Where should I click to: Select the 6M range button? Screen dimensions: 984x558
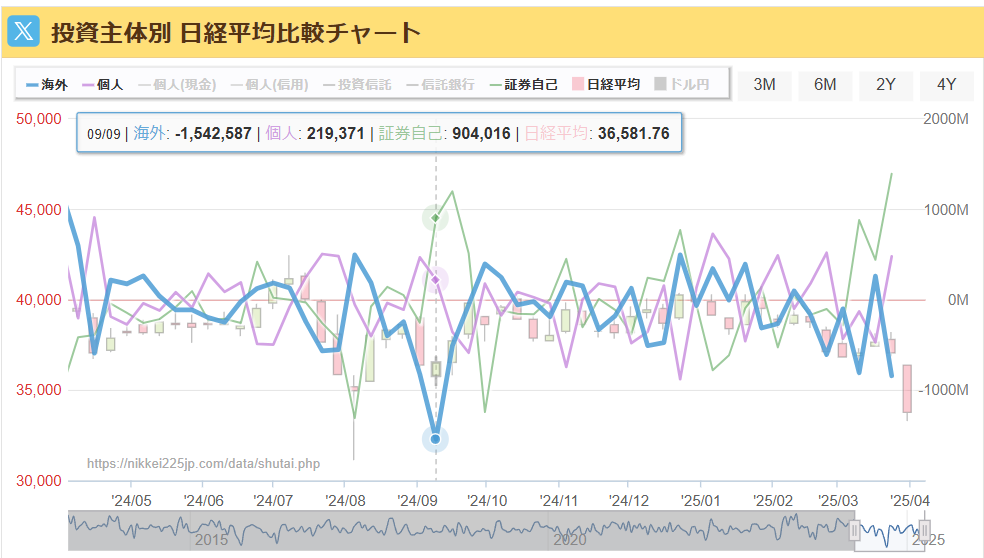[825, 85]
